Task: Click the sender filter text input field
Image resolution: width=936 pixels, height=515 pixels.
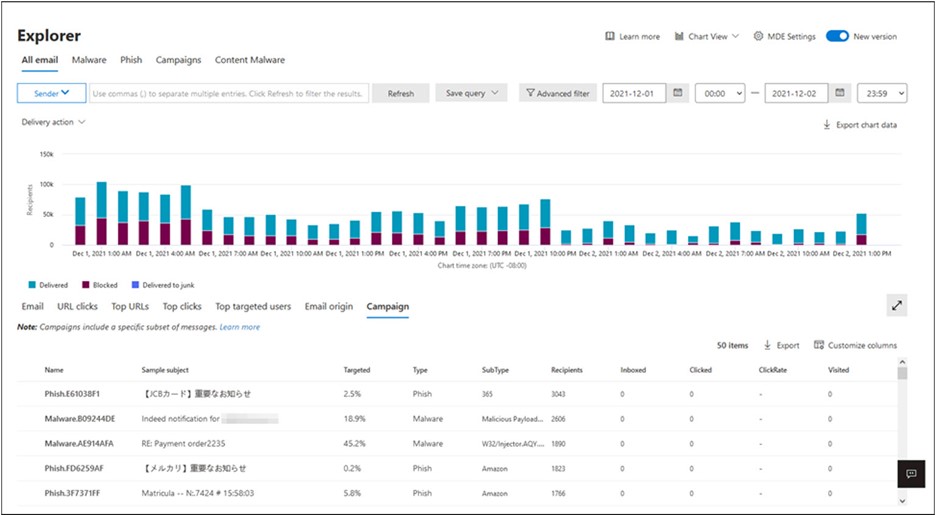Action: (x=229, y=93)
